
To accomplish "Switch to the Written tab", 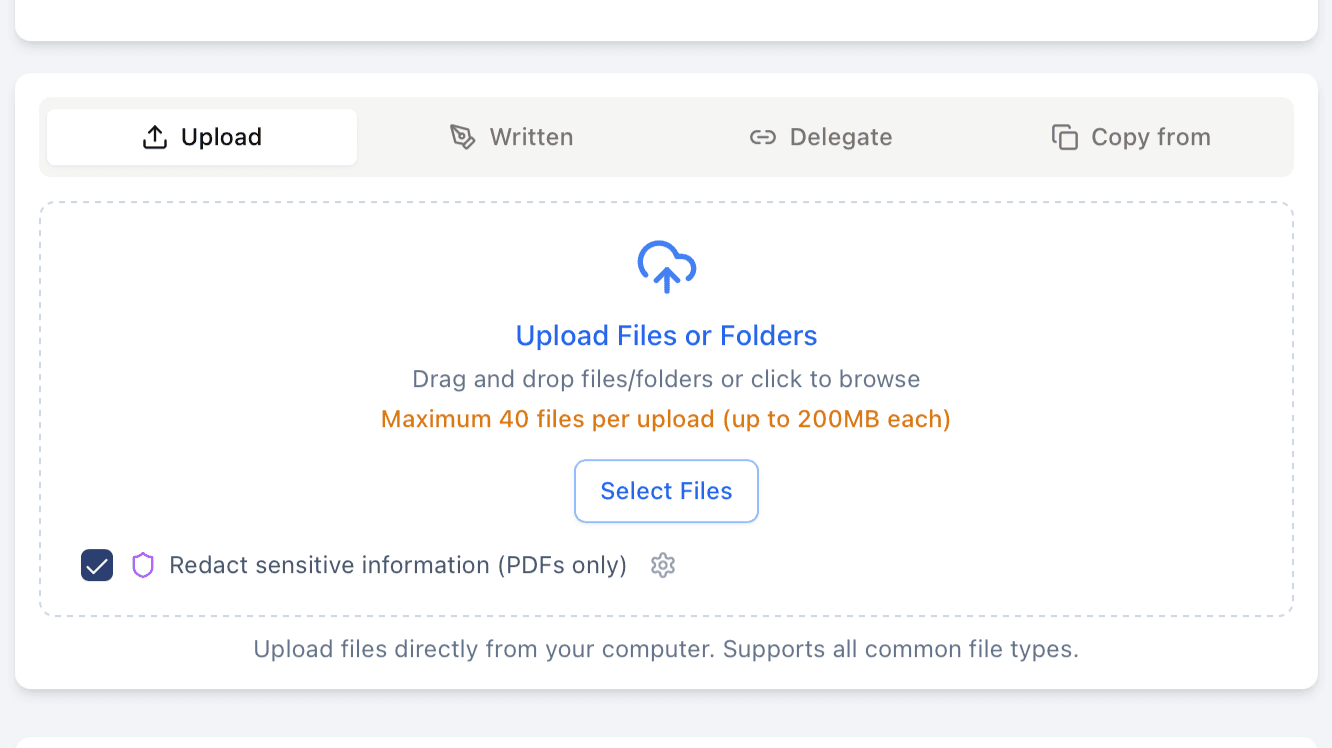I will 512,136.
